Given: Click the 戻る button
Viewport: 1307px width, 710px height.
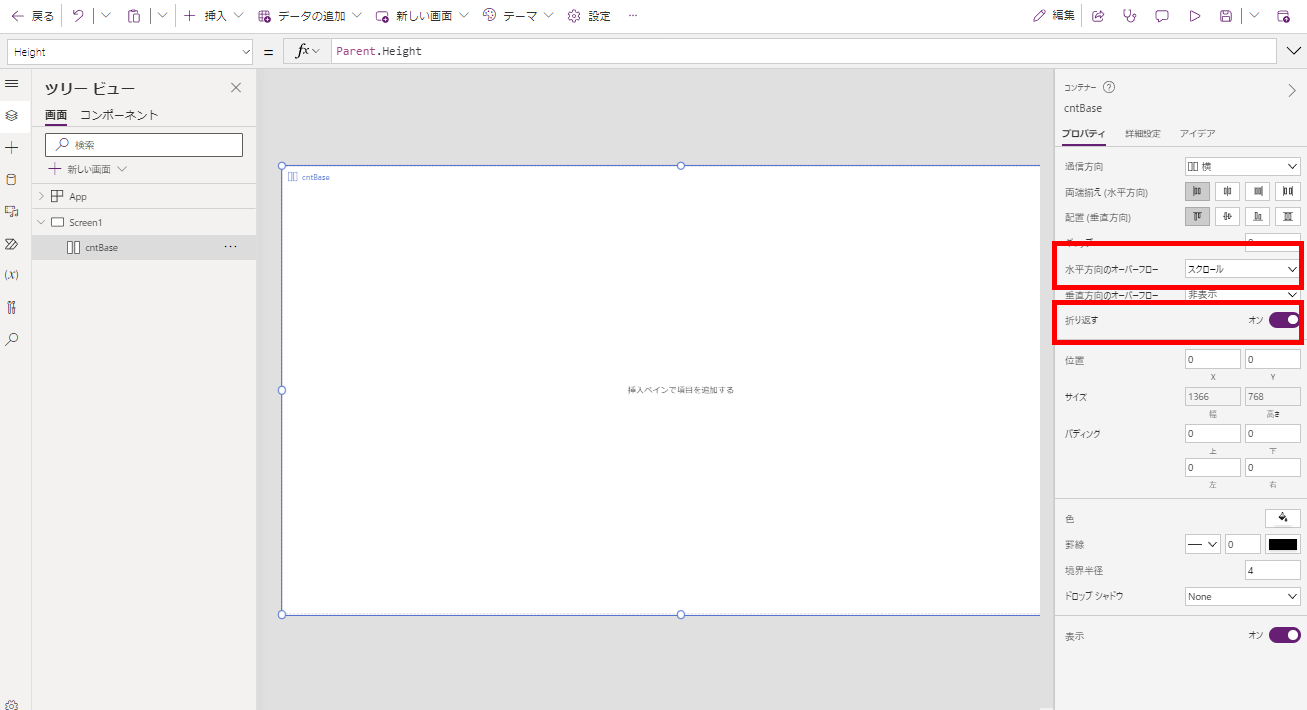Looking at the screenshot, I should click(x=35, y=15).
